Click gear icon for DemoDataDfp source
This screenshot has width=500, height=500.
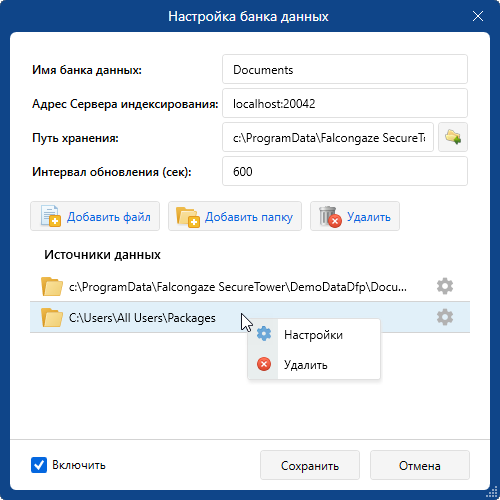pos(445,286)
